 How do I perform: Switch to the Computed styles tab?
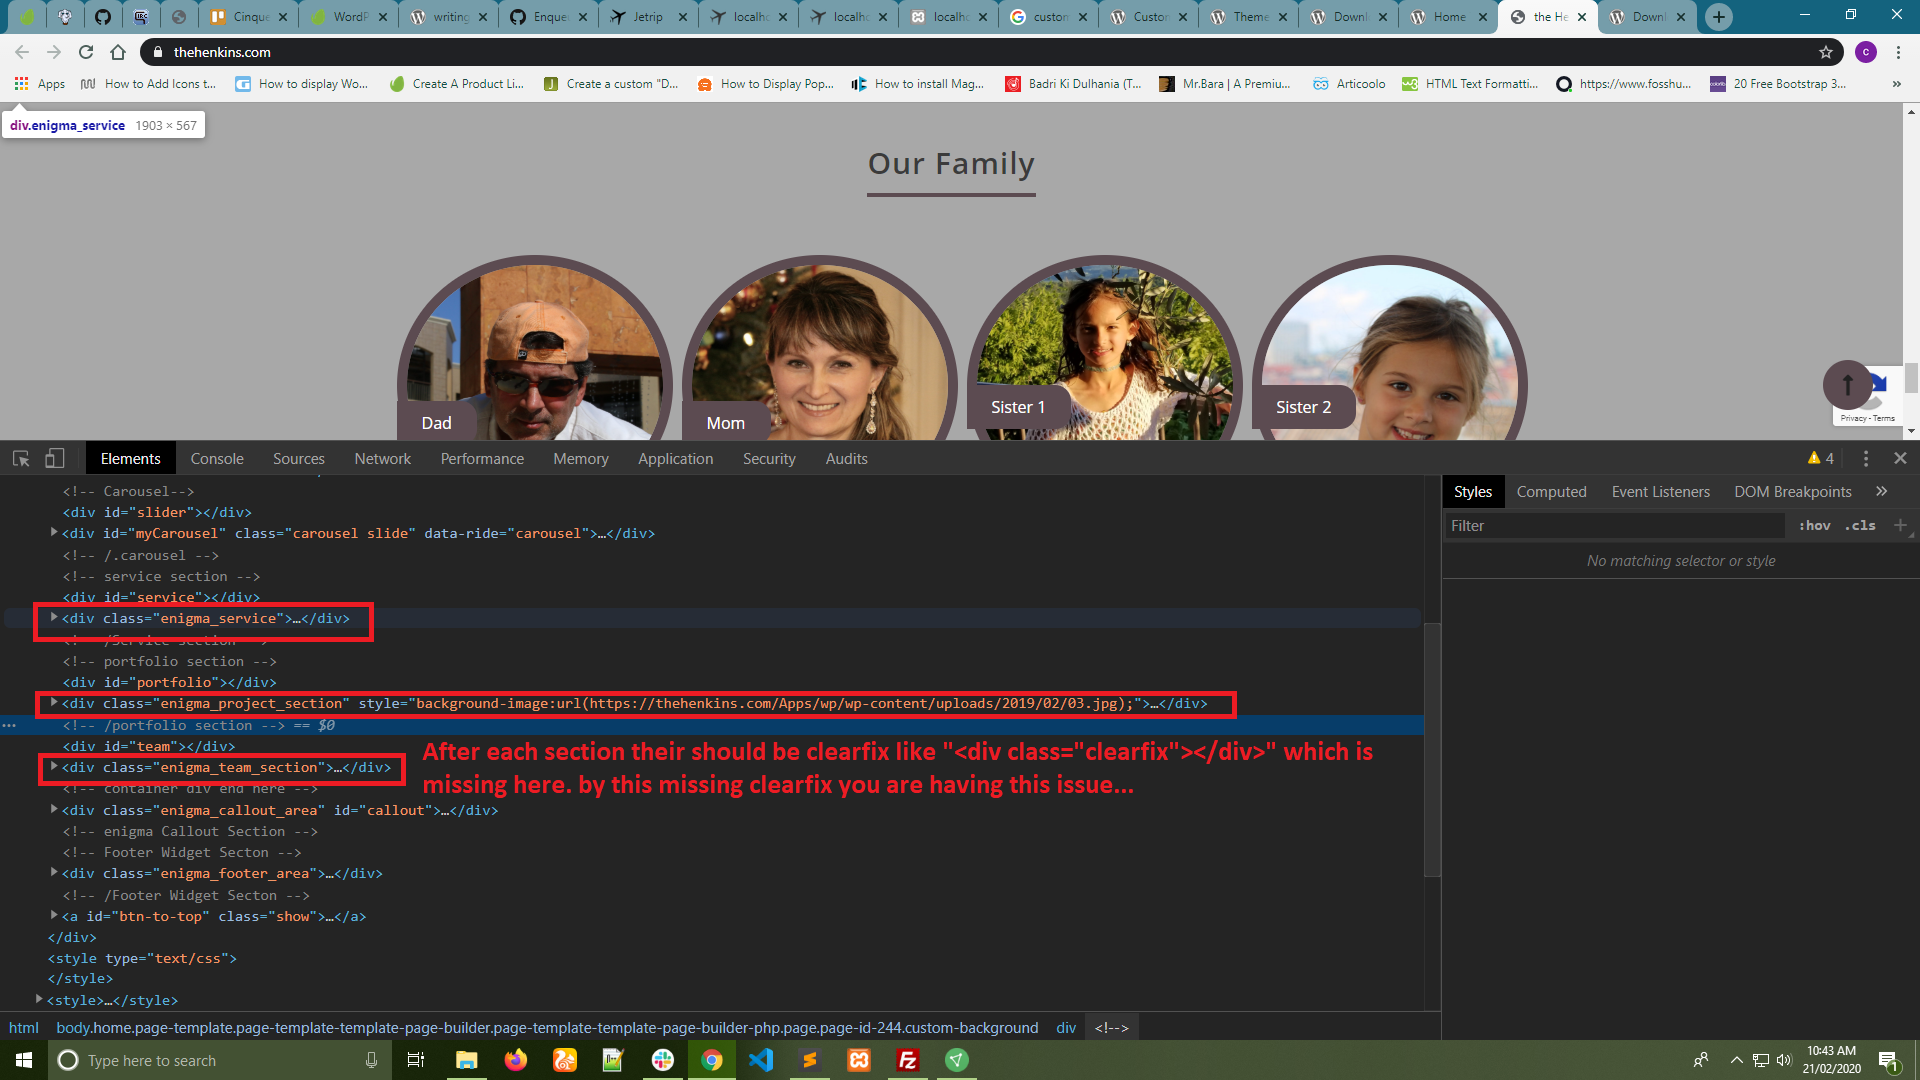1551,492
